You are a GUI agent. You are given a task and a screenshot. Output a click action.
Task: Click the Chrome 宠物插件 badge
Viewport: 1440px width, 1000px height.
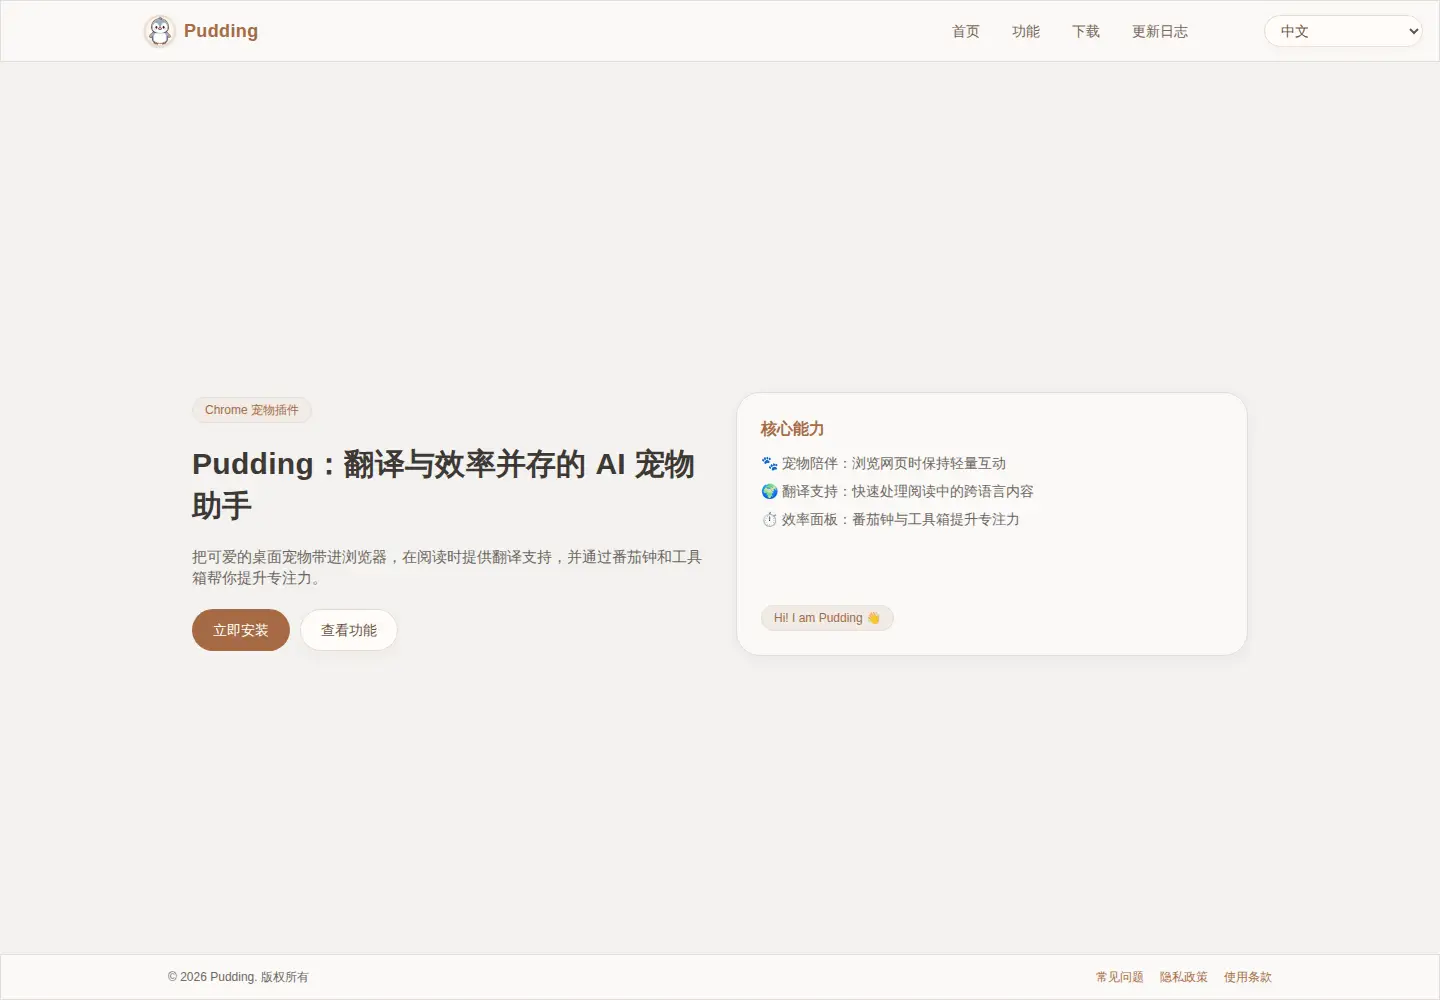[252, 410]
